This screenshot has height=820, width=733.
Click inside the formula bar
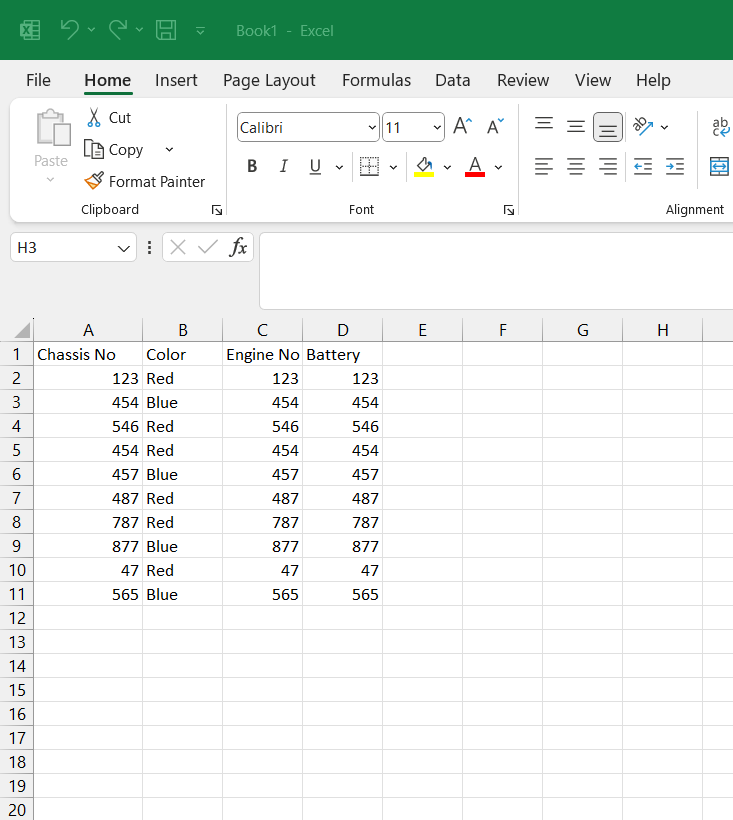[x=496, y=271]
